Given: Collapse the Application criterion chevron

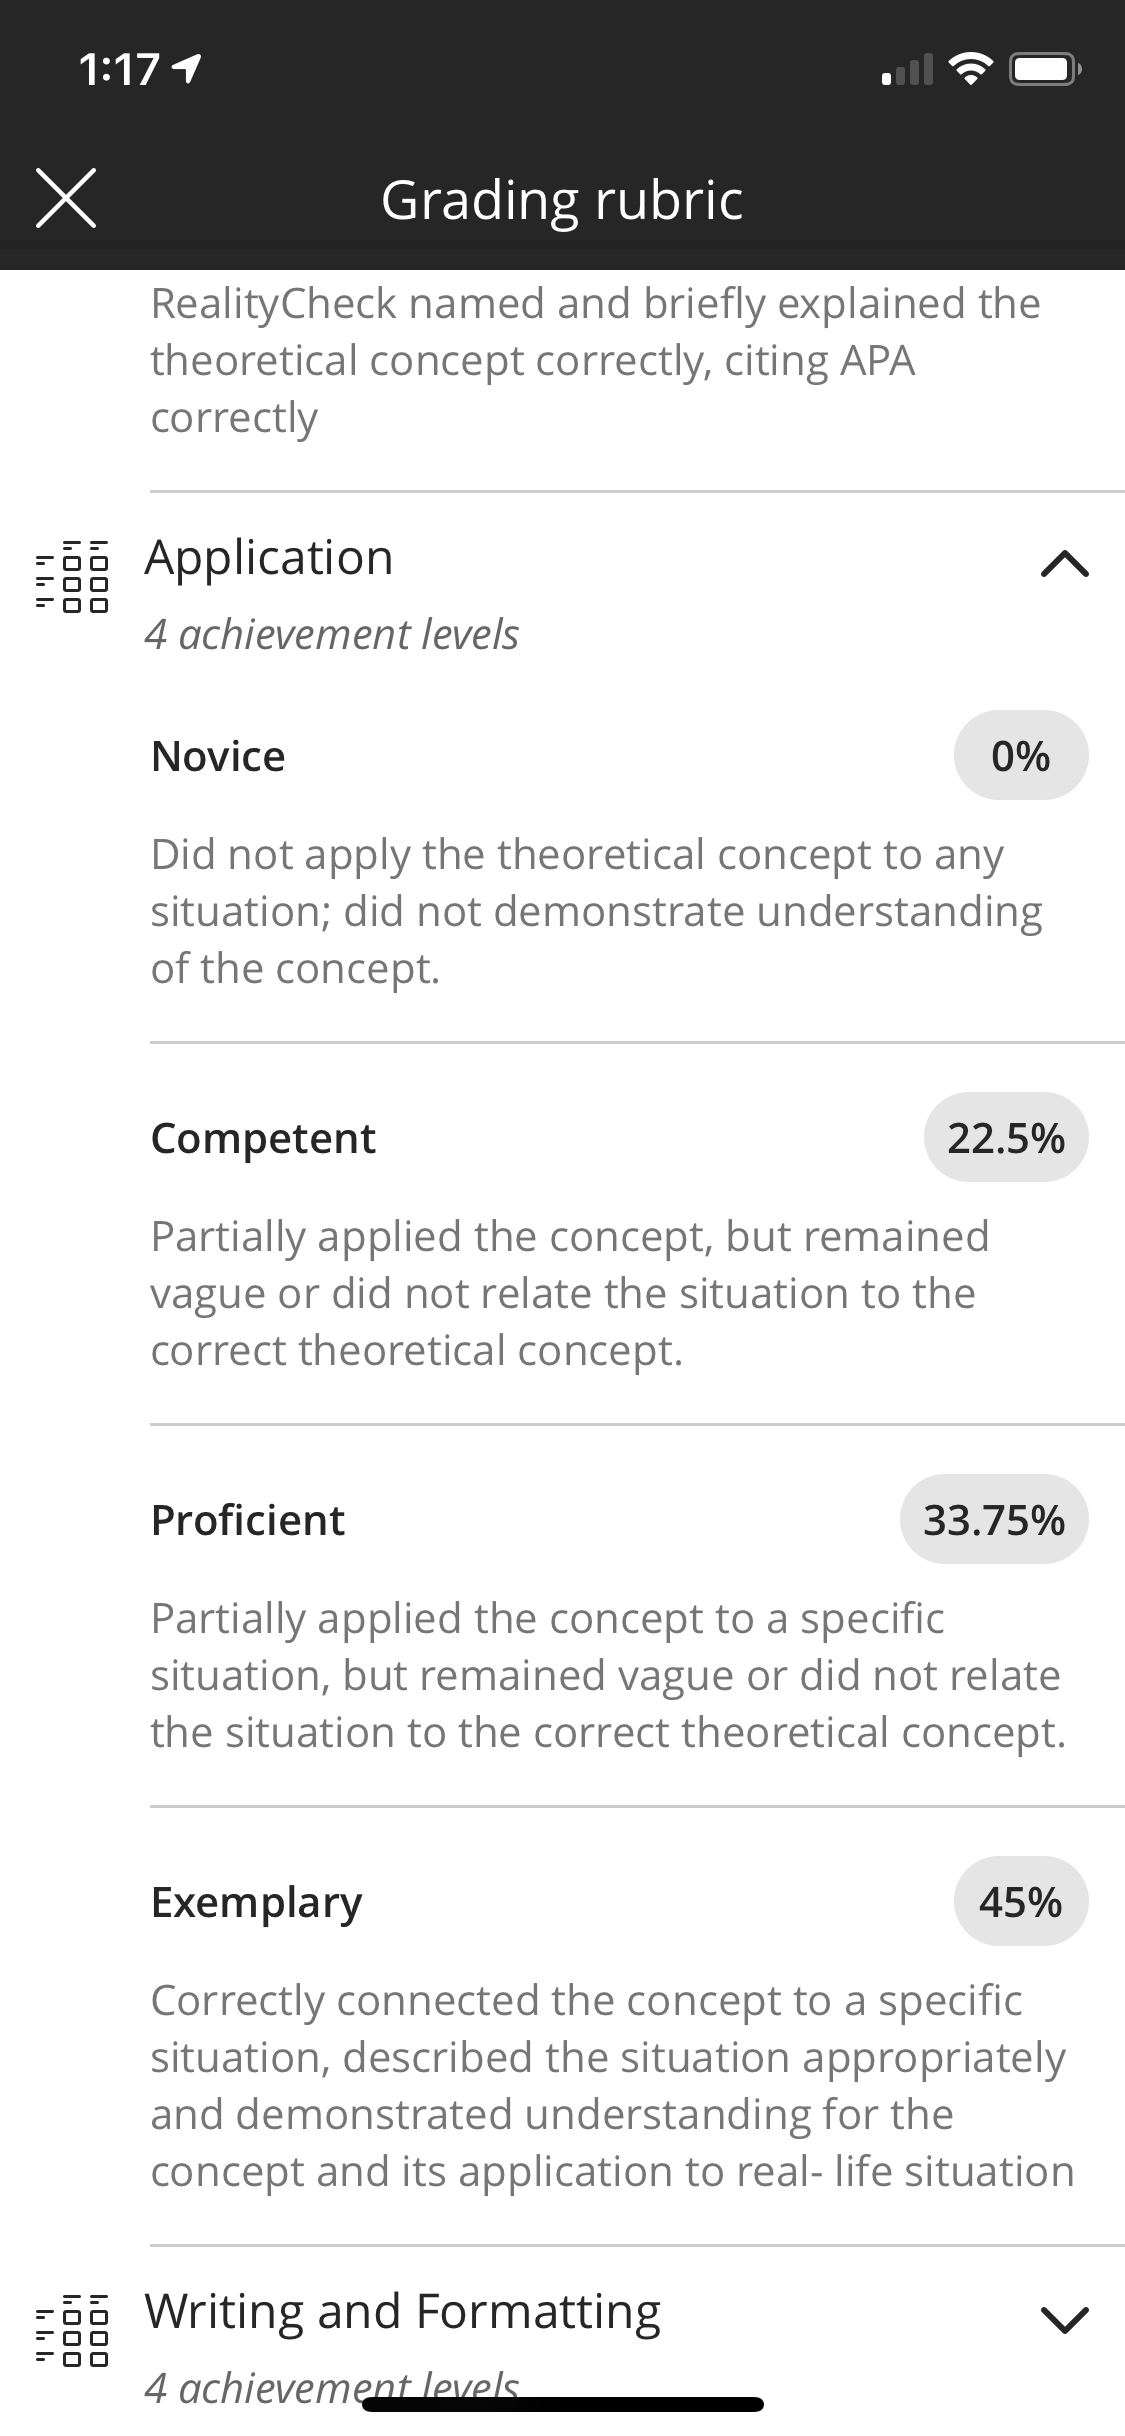Looking at the screenshot, I should click(1064, 565).
